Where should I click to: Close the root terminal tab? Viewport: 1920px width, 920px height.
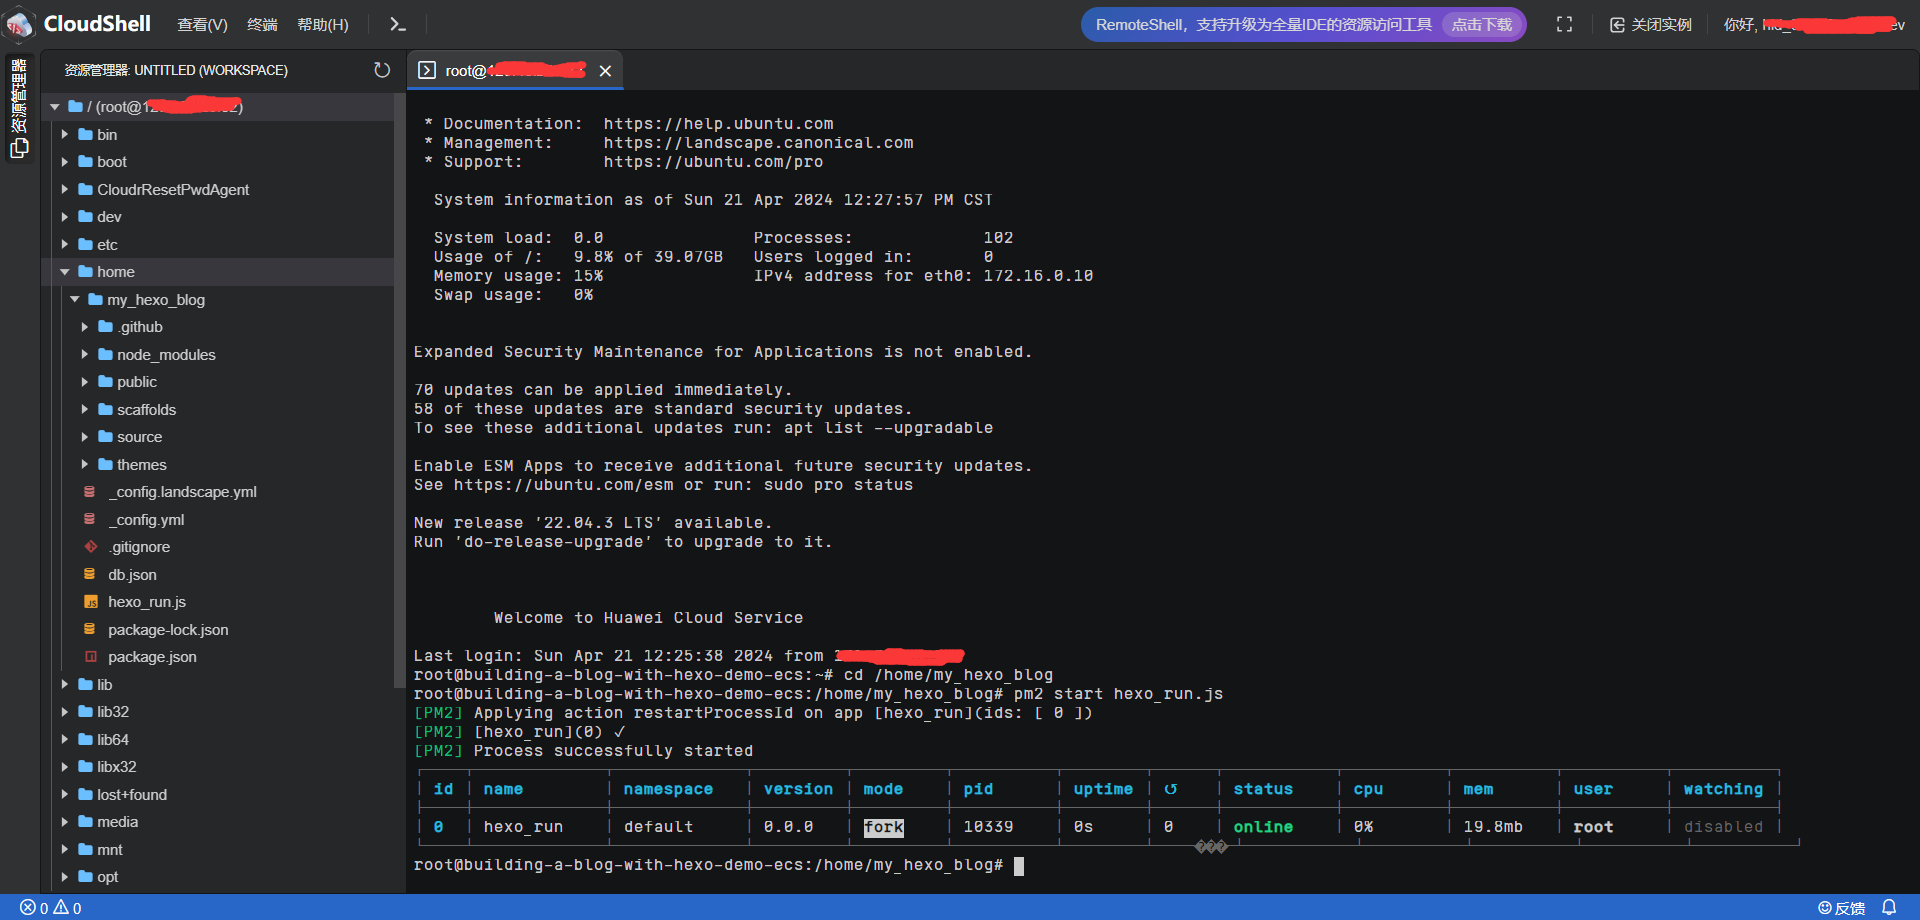pyautogui.click(x=605, y=71)
